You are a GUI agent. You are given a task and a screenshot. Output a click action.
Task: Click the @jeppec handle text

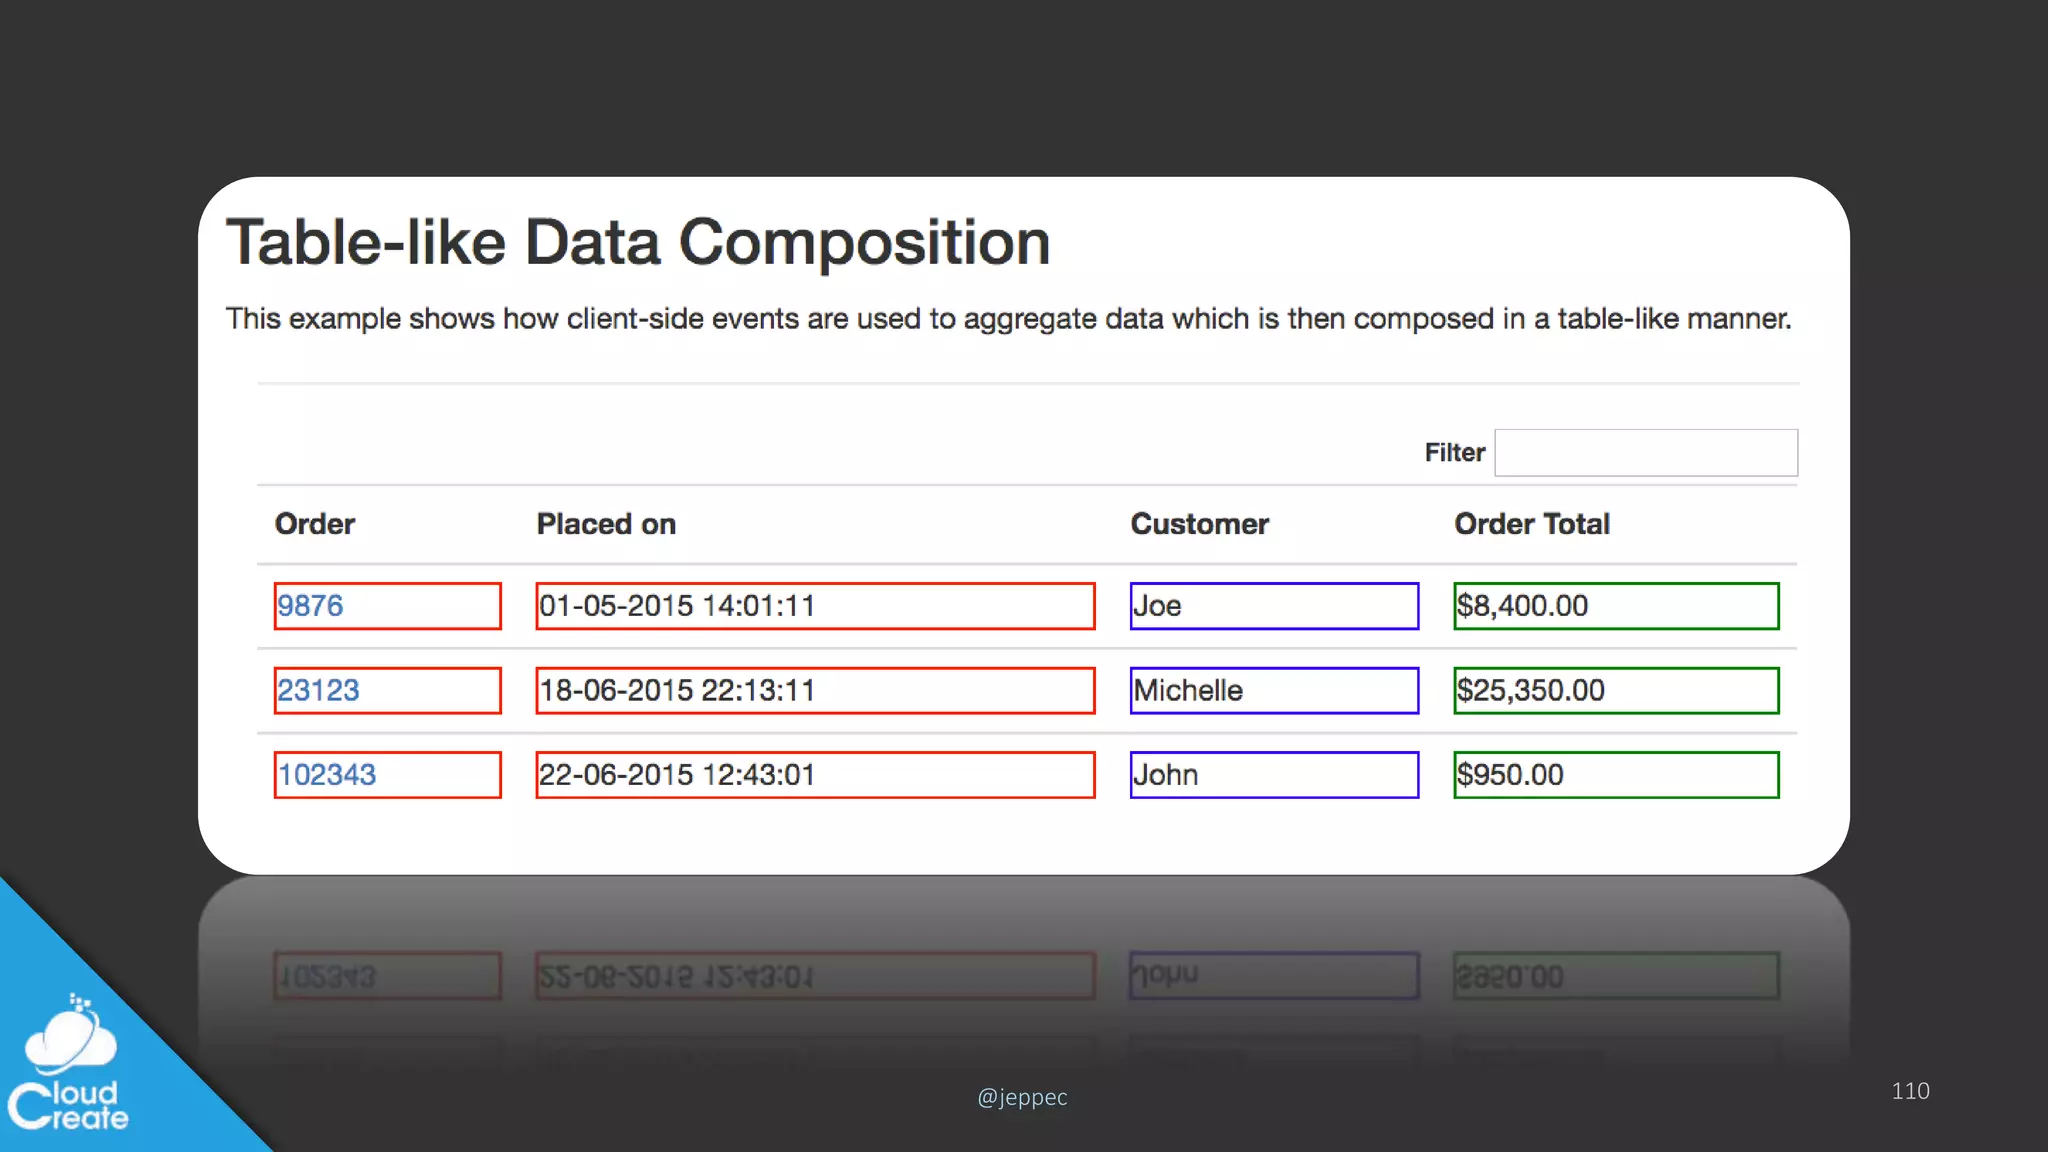pyautogui.click(x=1022, y=1097)
